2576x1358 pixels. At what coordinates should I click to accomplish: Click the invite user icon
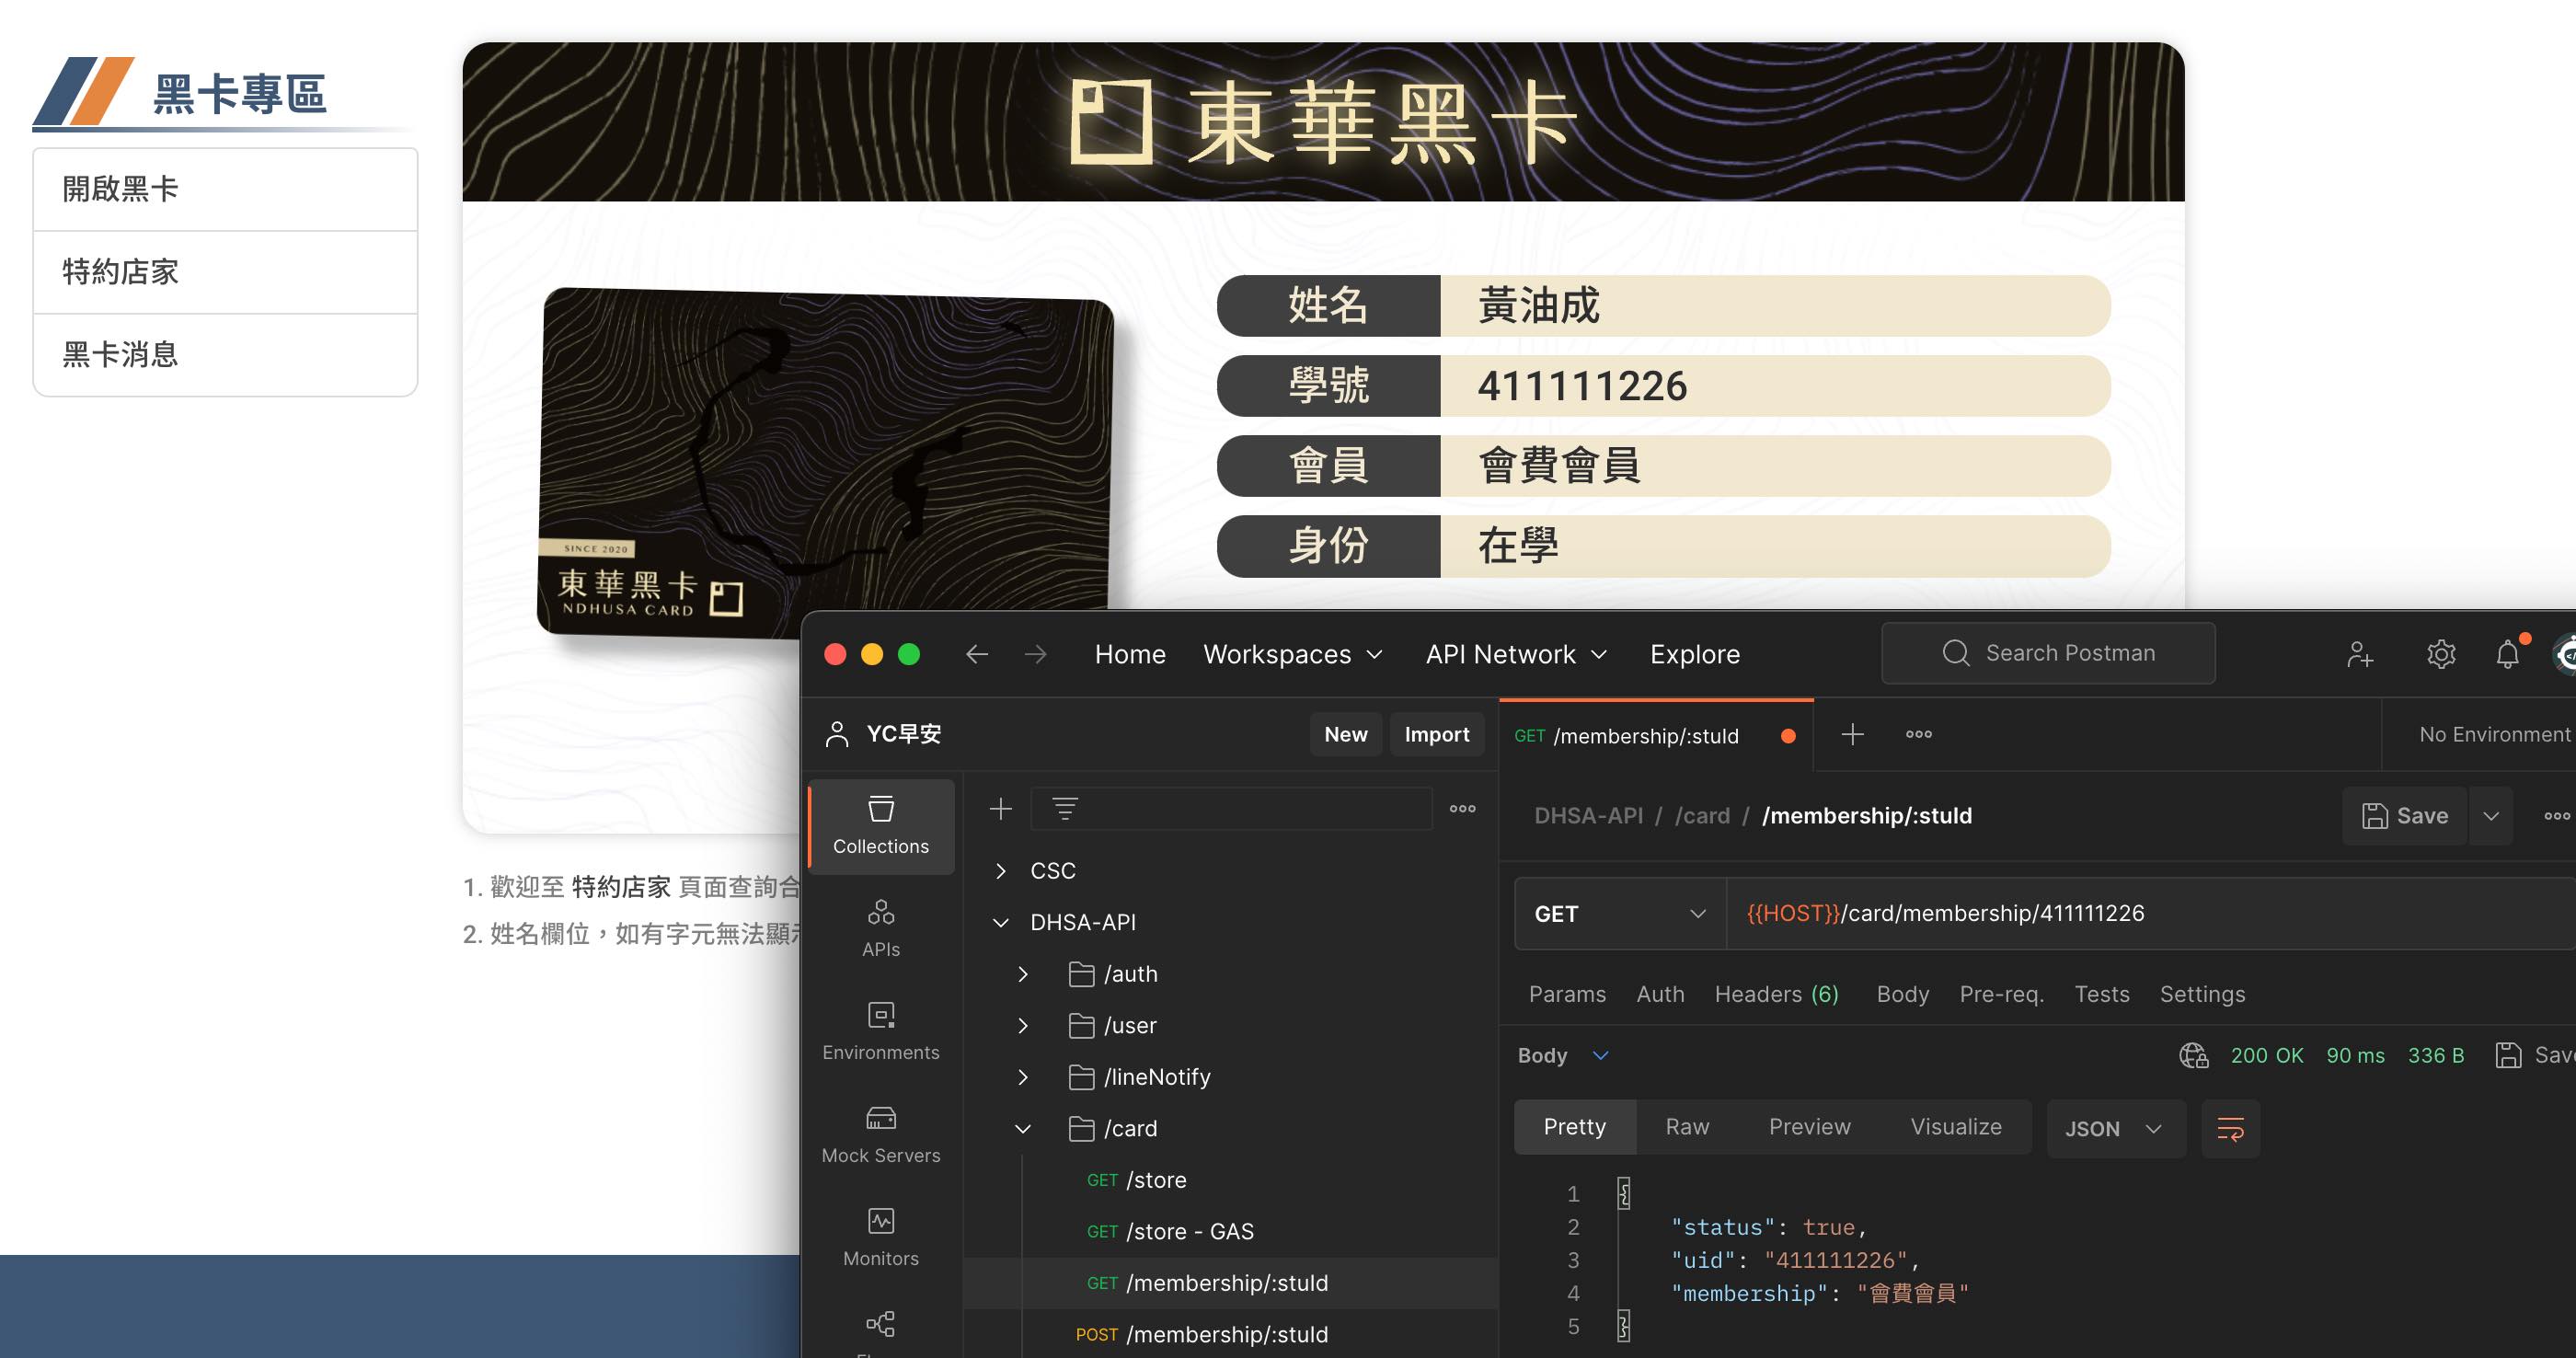point(2360,654)
